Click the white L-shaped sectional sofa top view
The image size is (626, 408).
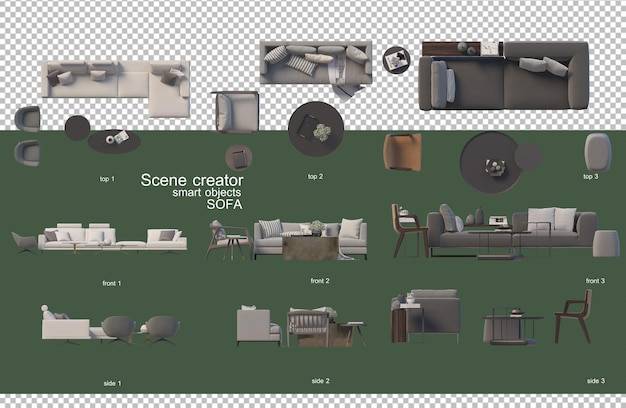pos(116,89)
